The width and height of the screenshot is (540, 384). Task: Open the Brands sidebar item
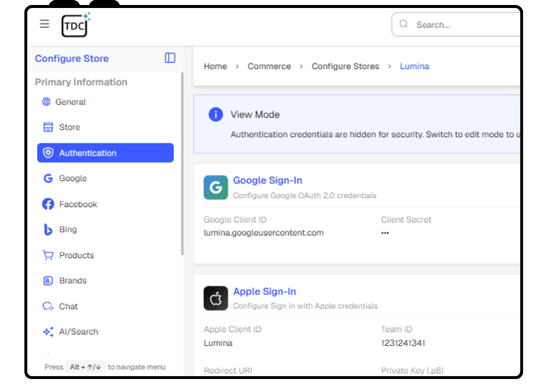click(x=105, y=281)
